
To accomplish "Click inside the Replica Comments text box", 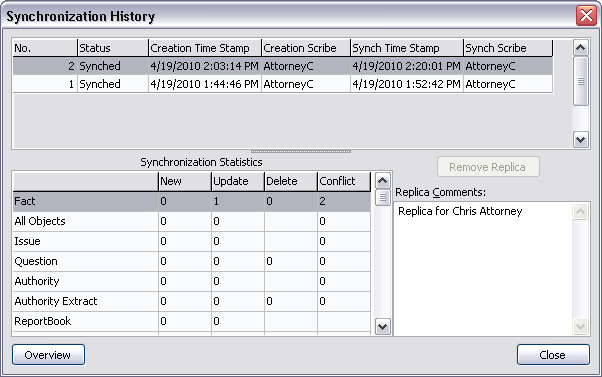I will (x=483, y=269).
